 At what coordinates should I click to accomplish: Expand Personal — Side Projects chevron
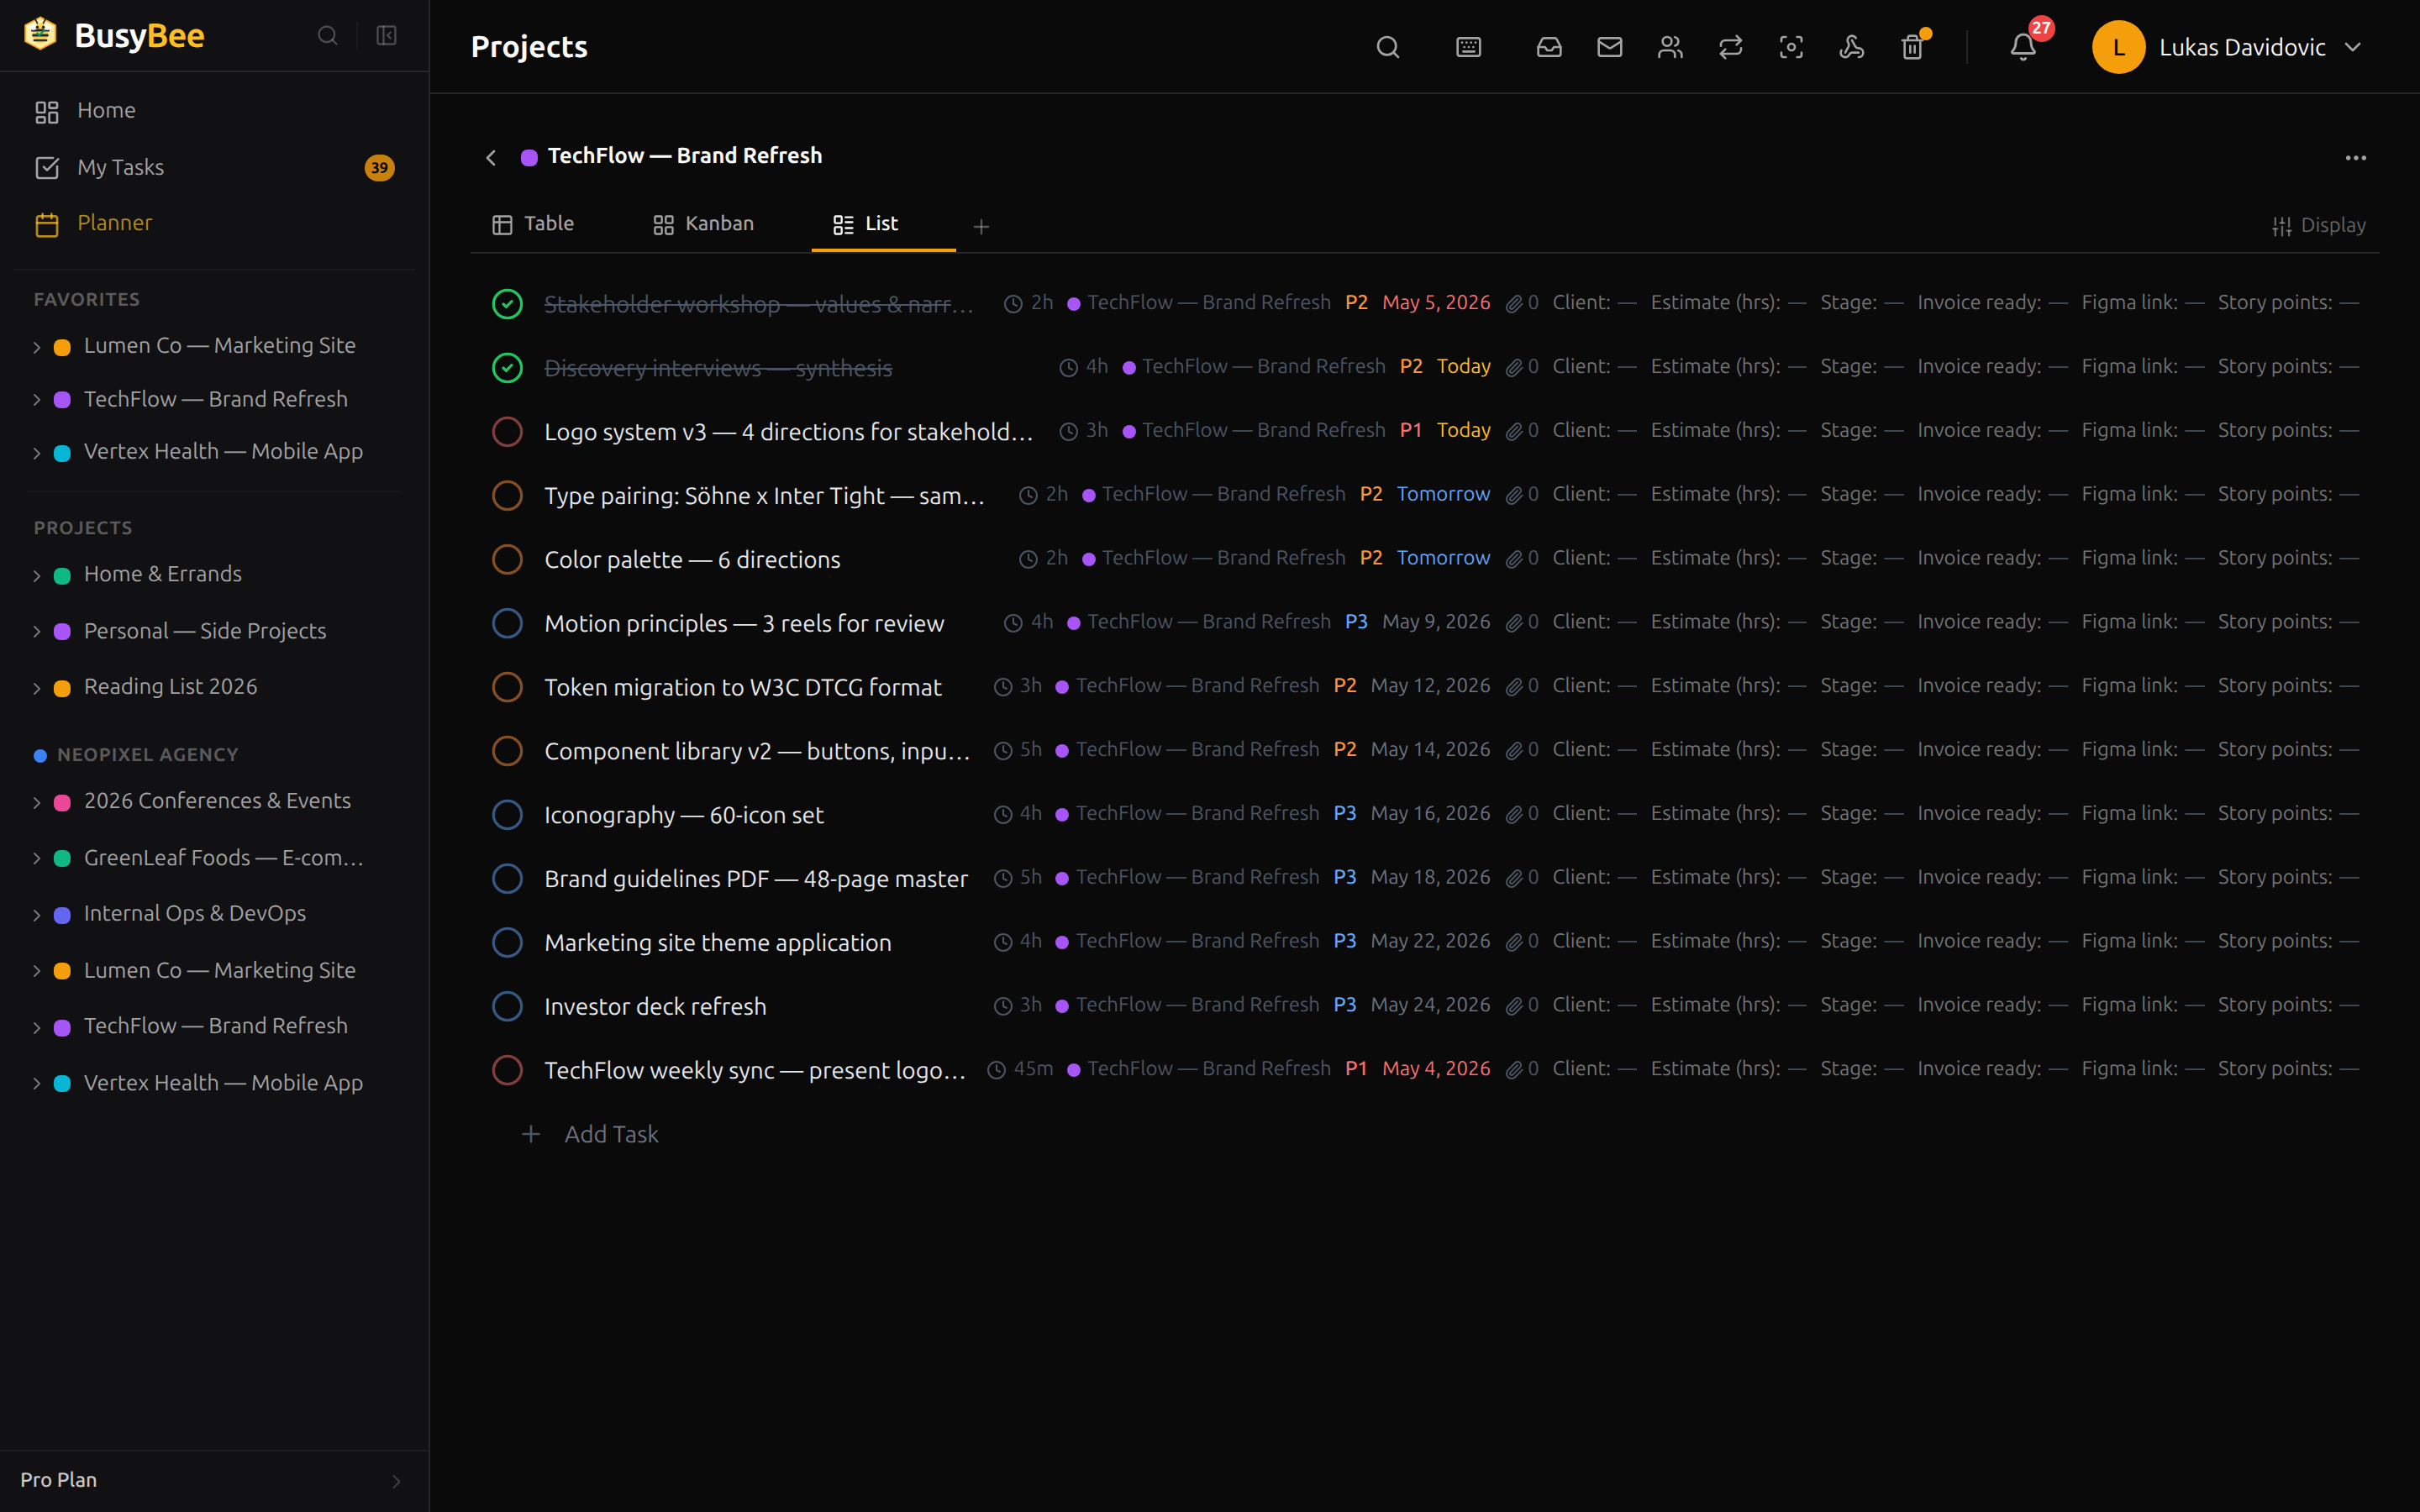(37, 632)
